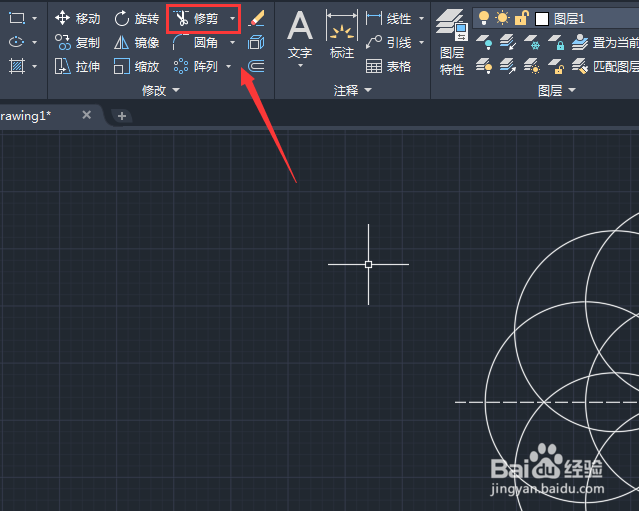Expand the Layers (图层) panel
639x511 pixels.
(557, 90)
